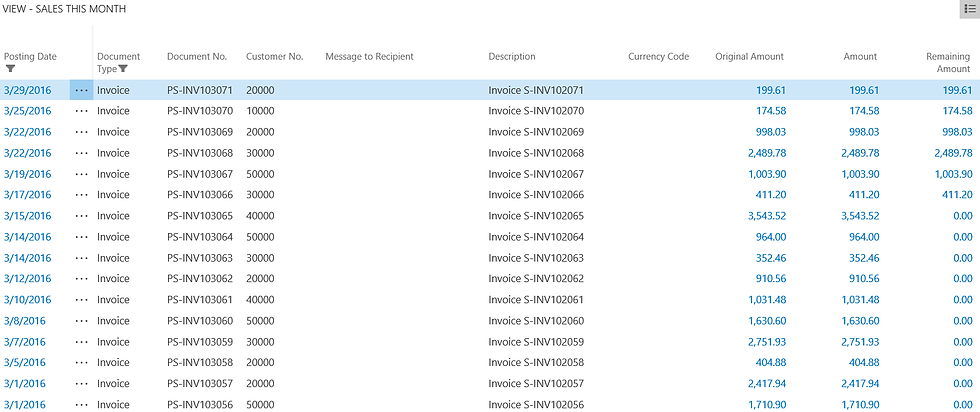Select Document No. PS-INV103071 cell
The width and height of the screenshot is (980, 412).
[200, 90]
